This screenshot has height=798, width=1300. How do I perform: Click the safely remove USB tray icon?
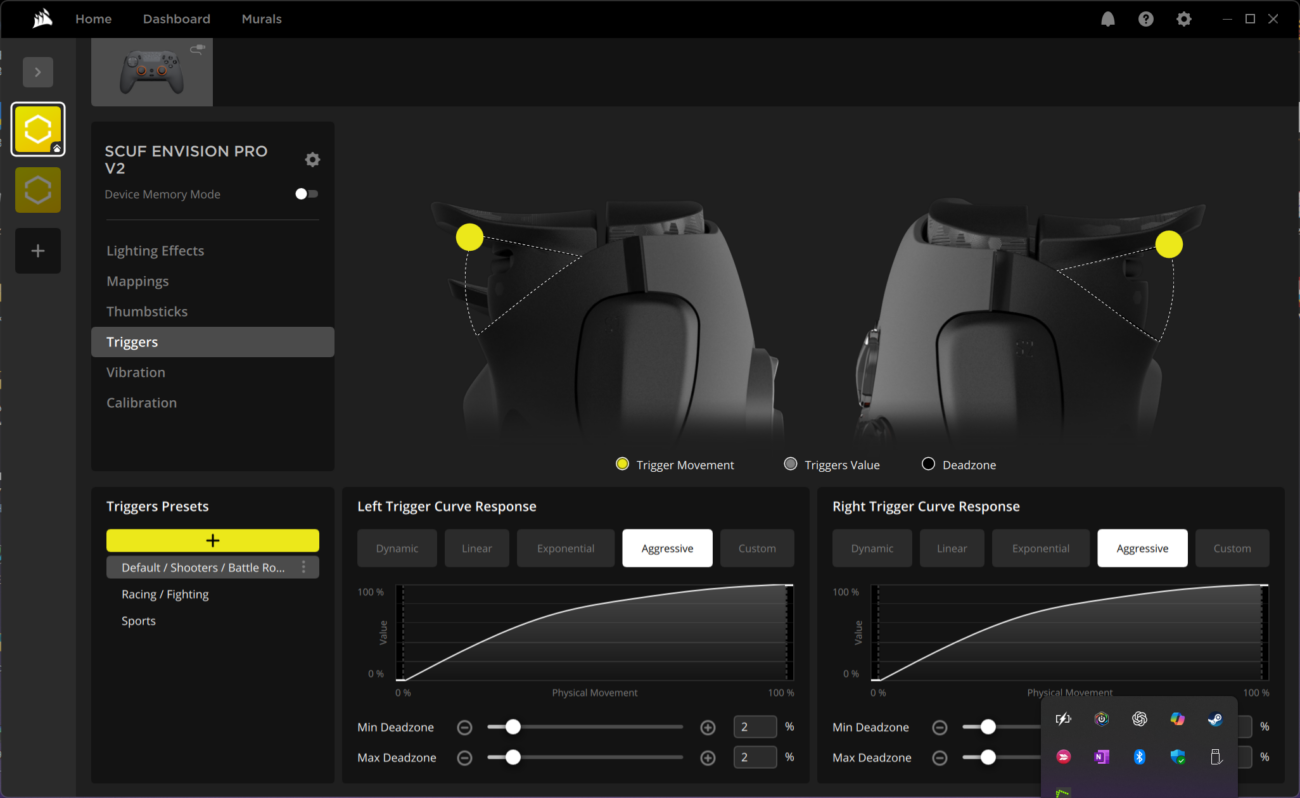(x=1215, y=757)
